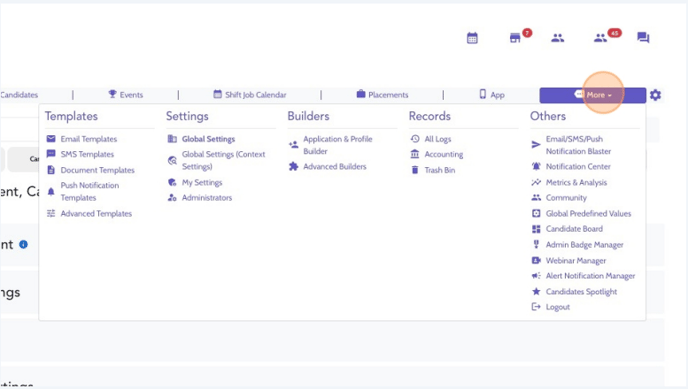
Task: Click the settings gear icon beside More
Action: click(x=655, y=95)
